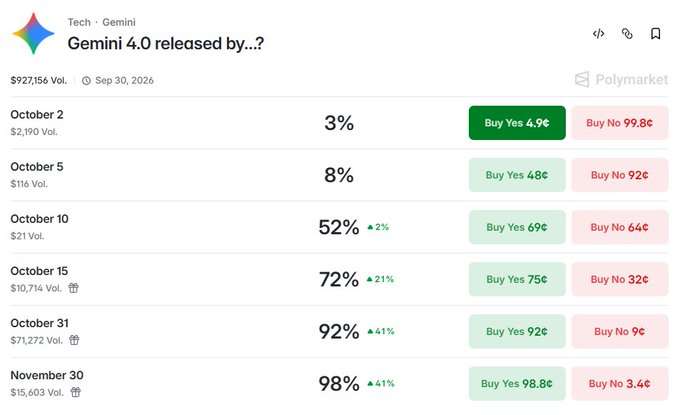
Task: Select Buy Yes 48¢ for October 5
Action: (x=517, y=175)
